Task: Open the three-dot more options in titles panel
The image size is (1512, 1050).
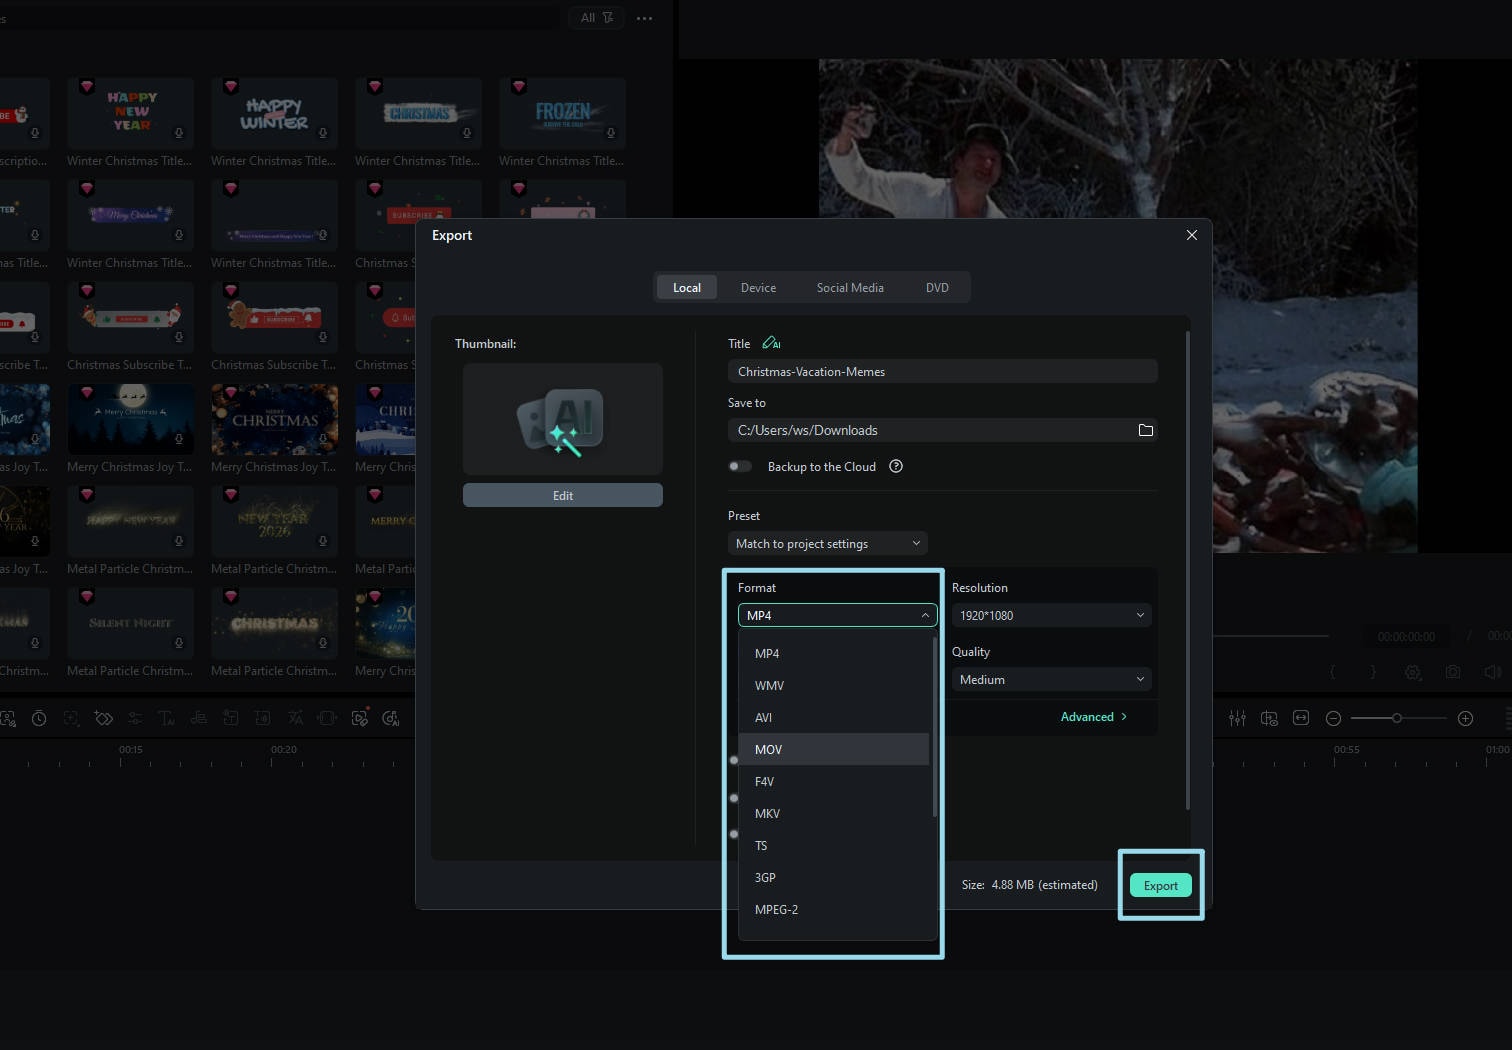Action: pyautogui.click(x=644, y=18)
